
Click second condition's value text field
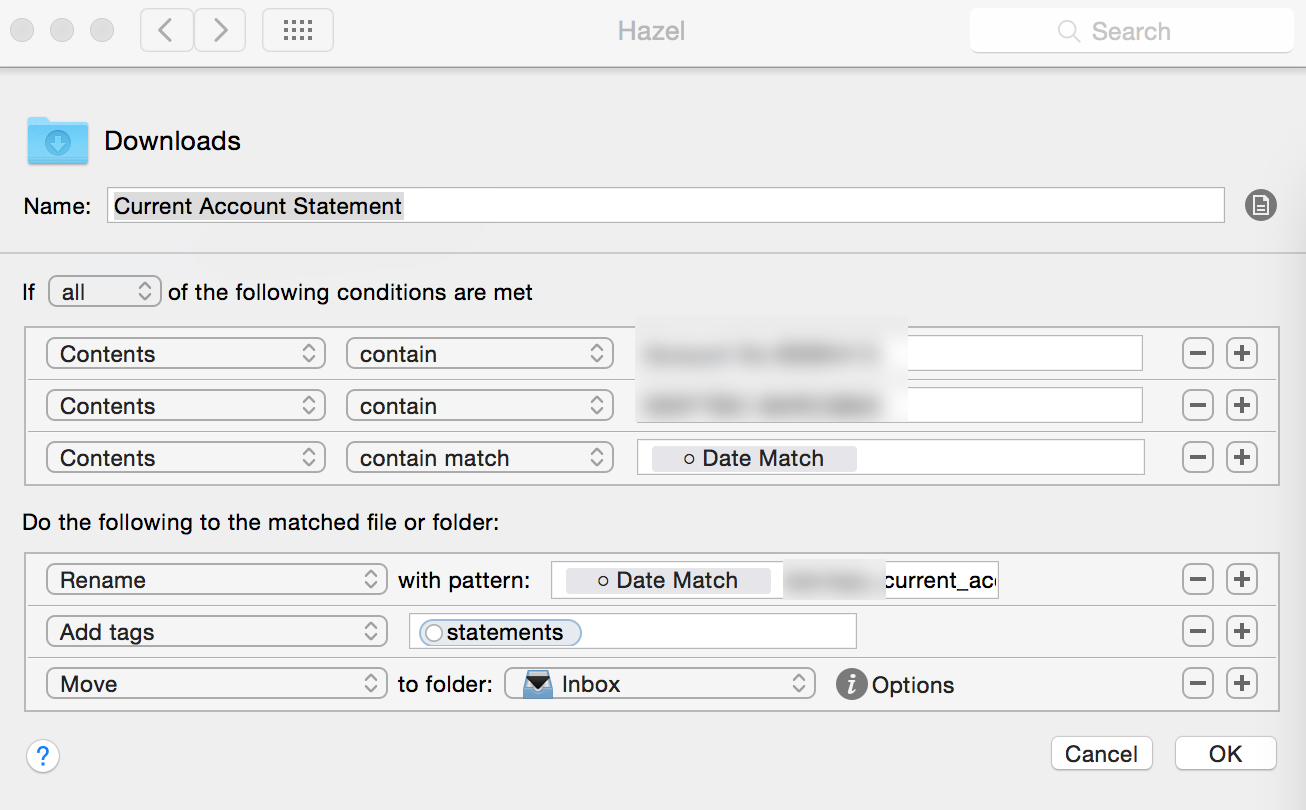(890, 406)
